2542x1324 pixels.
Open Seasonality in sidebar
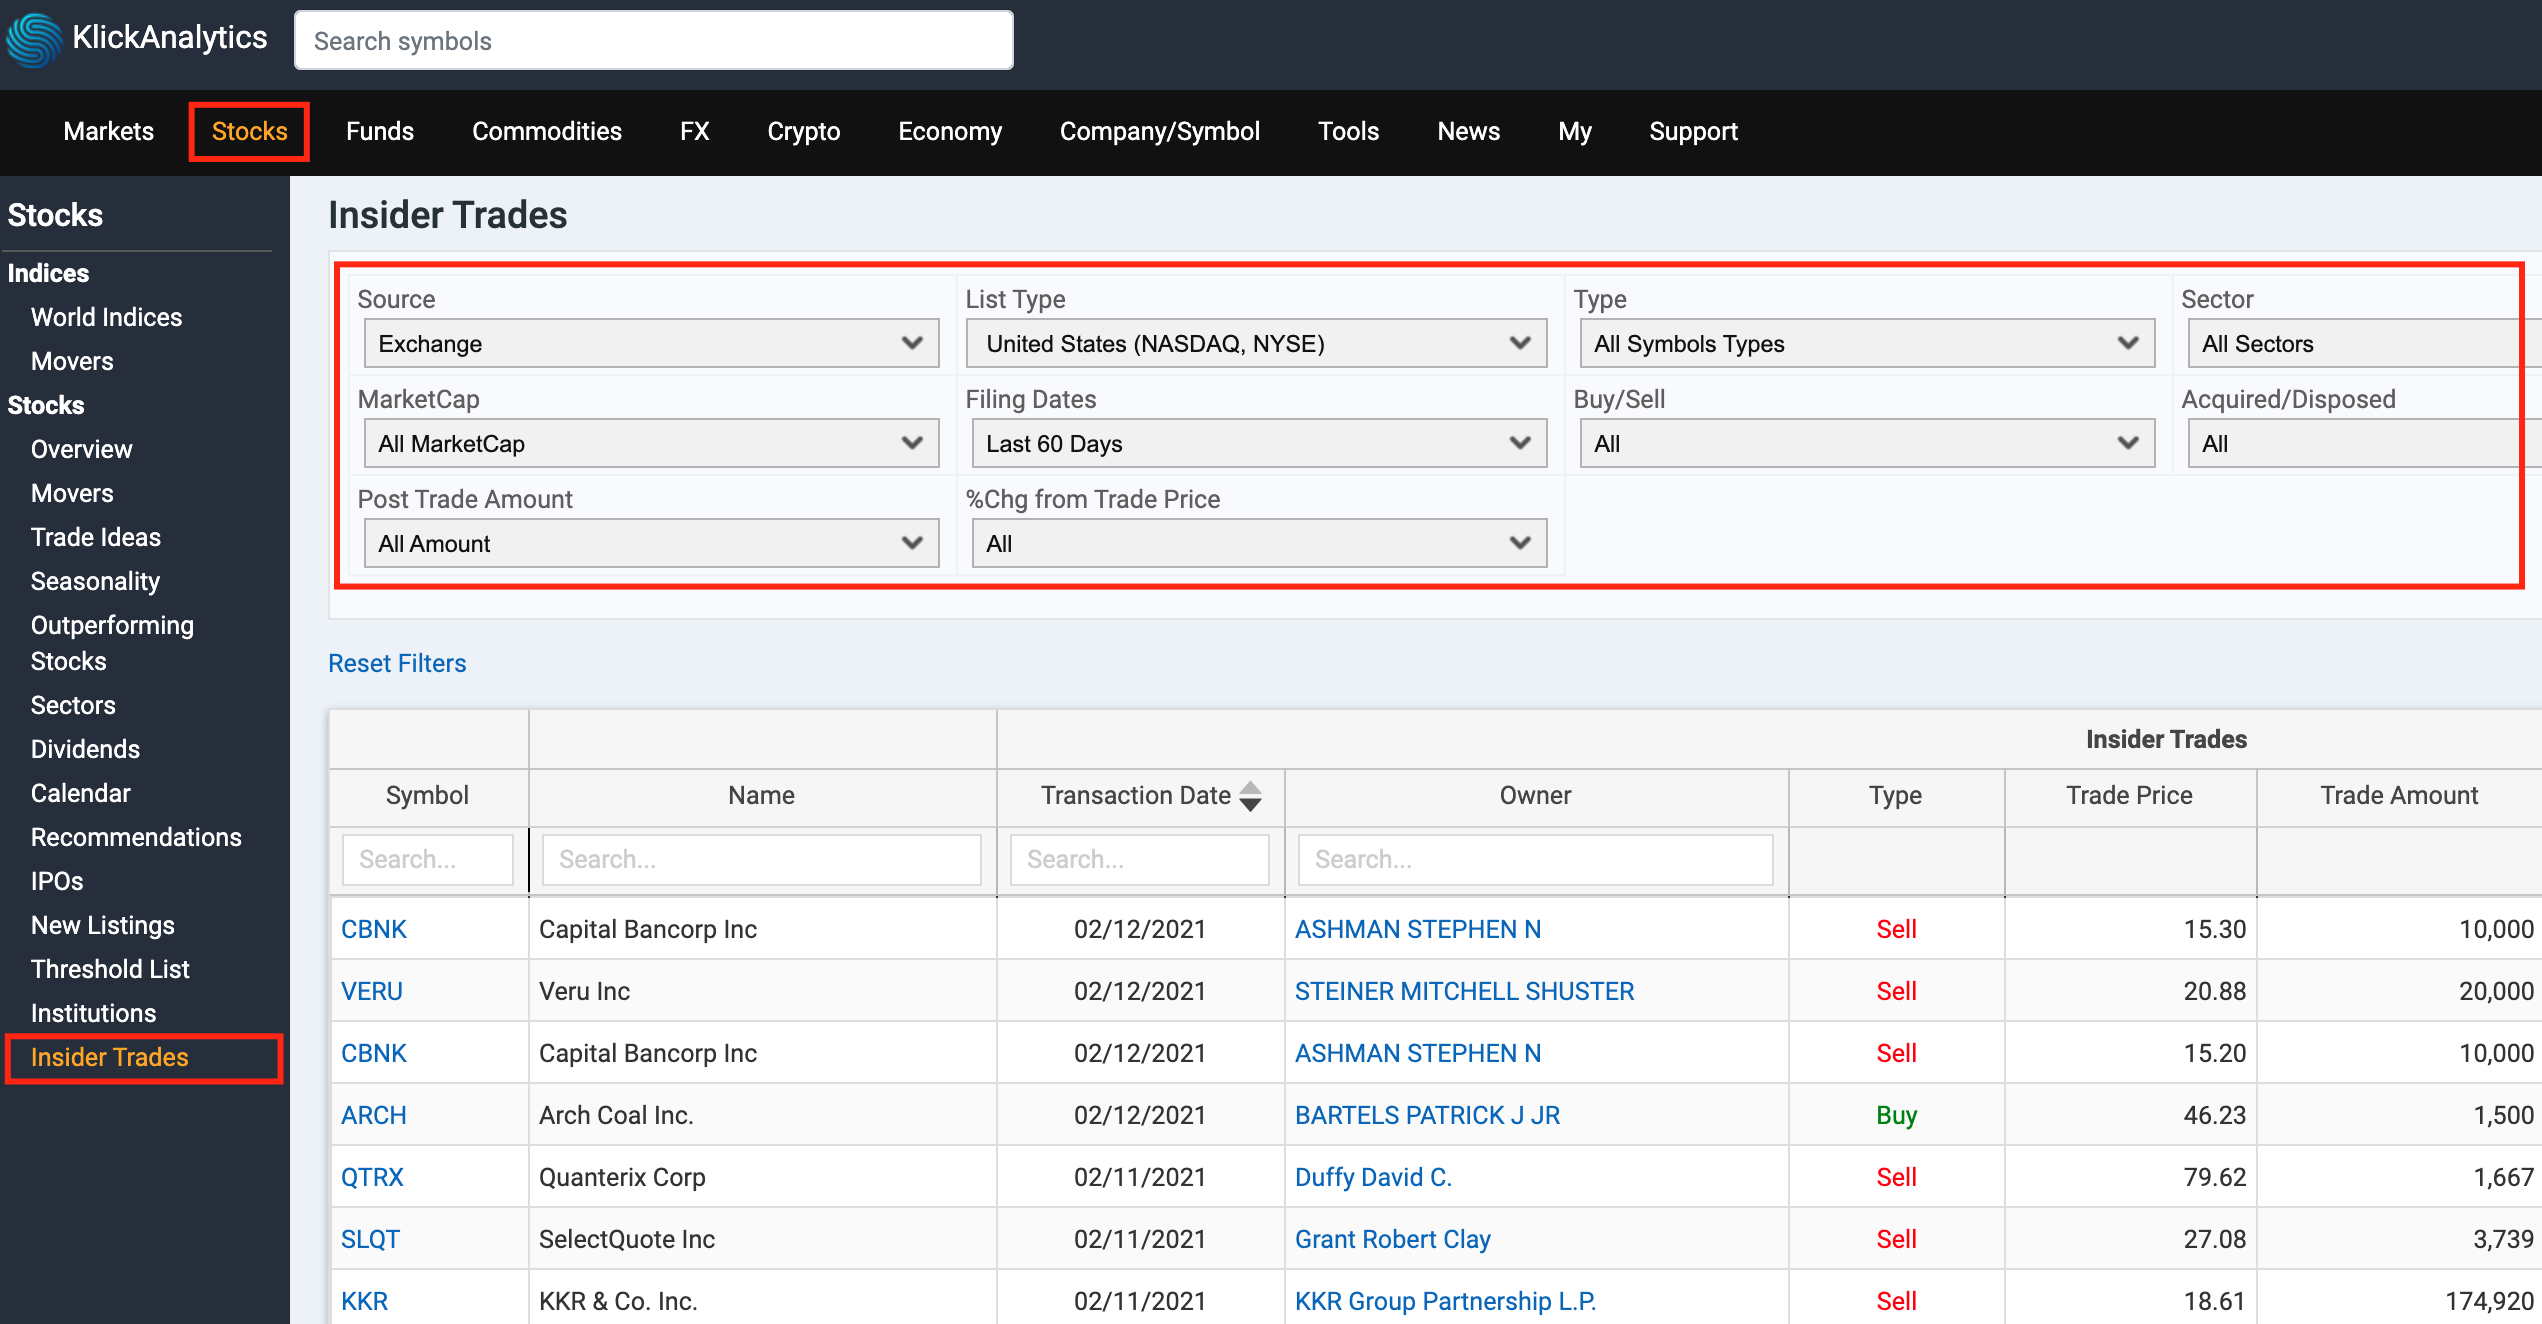pos(95,581)
